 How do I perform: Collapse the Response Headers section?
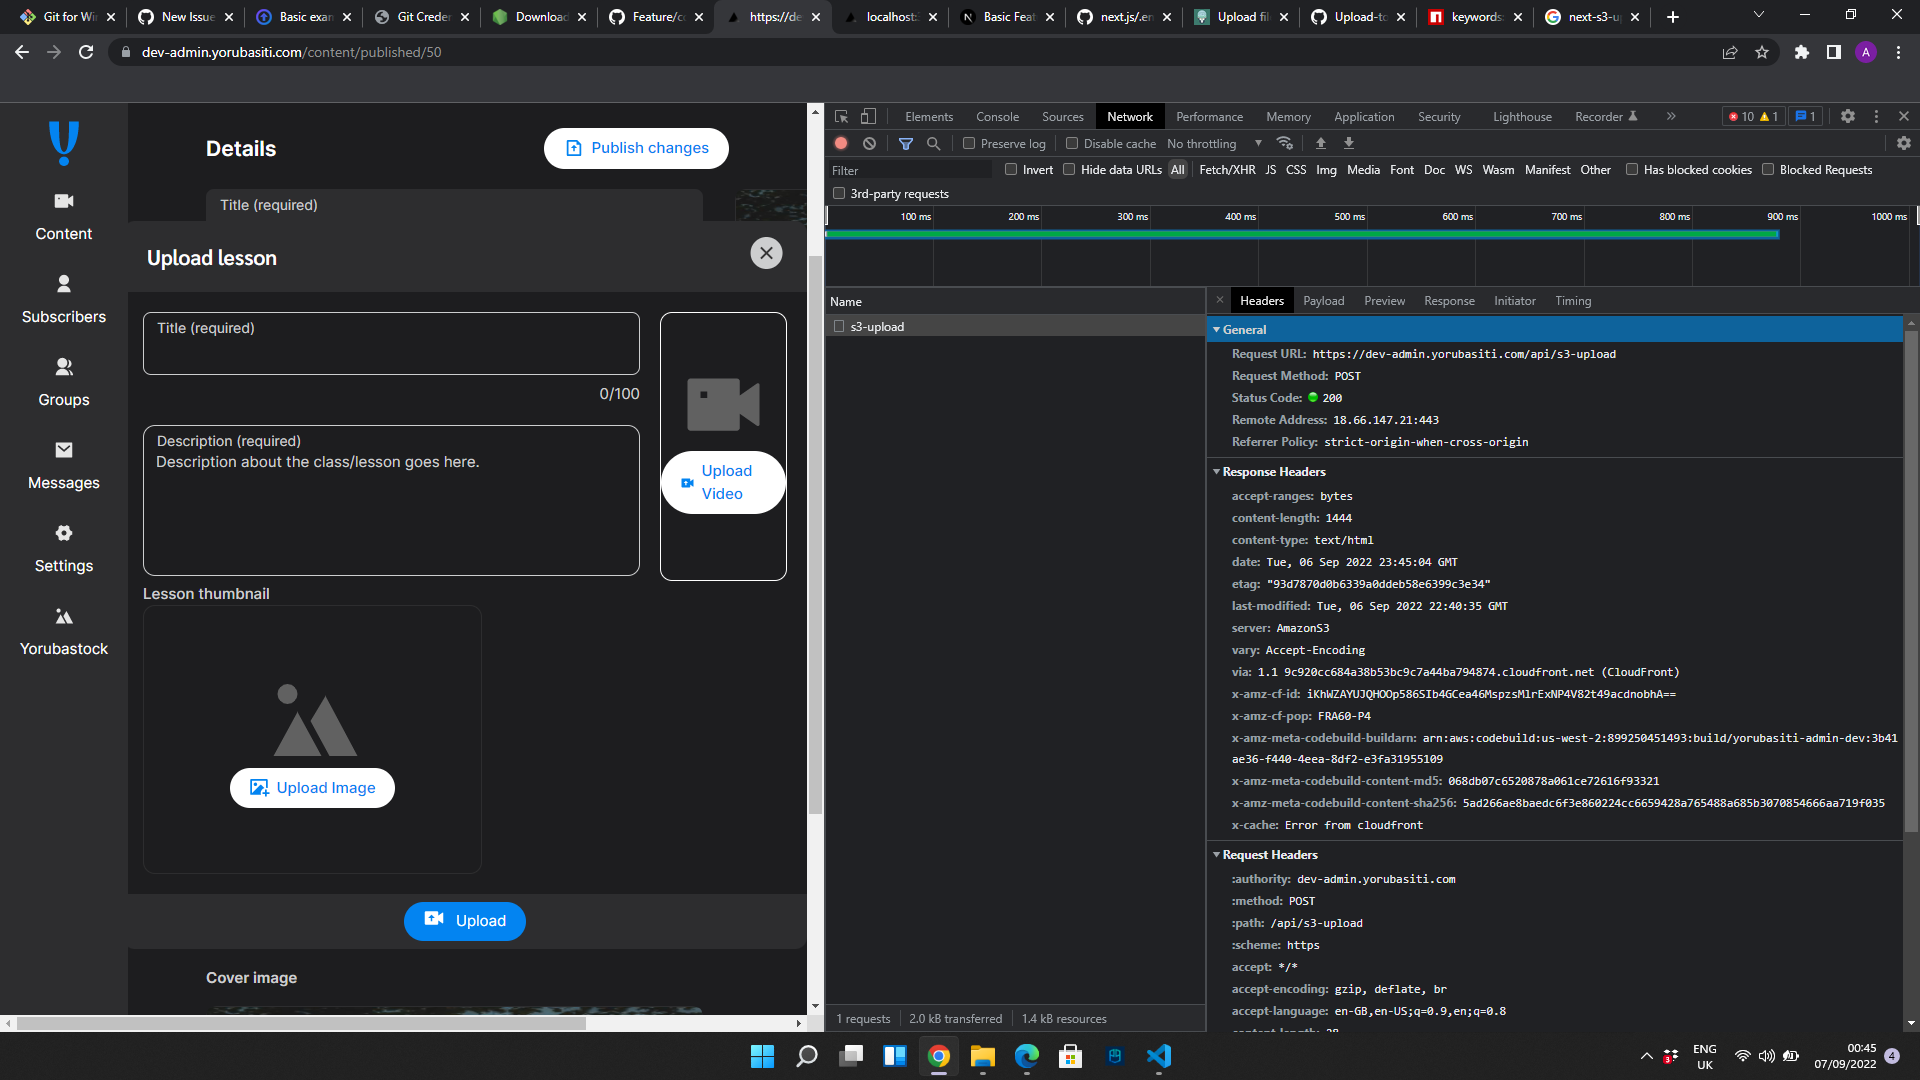[1273, 471]
